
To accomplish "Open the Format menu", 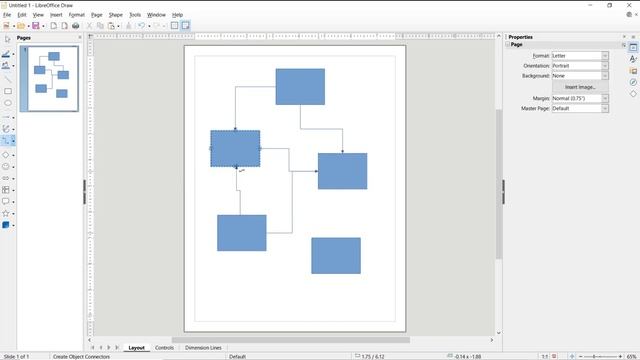I will [x=77, y=15].
